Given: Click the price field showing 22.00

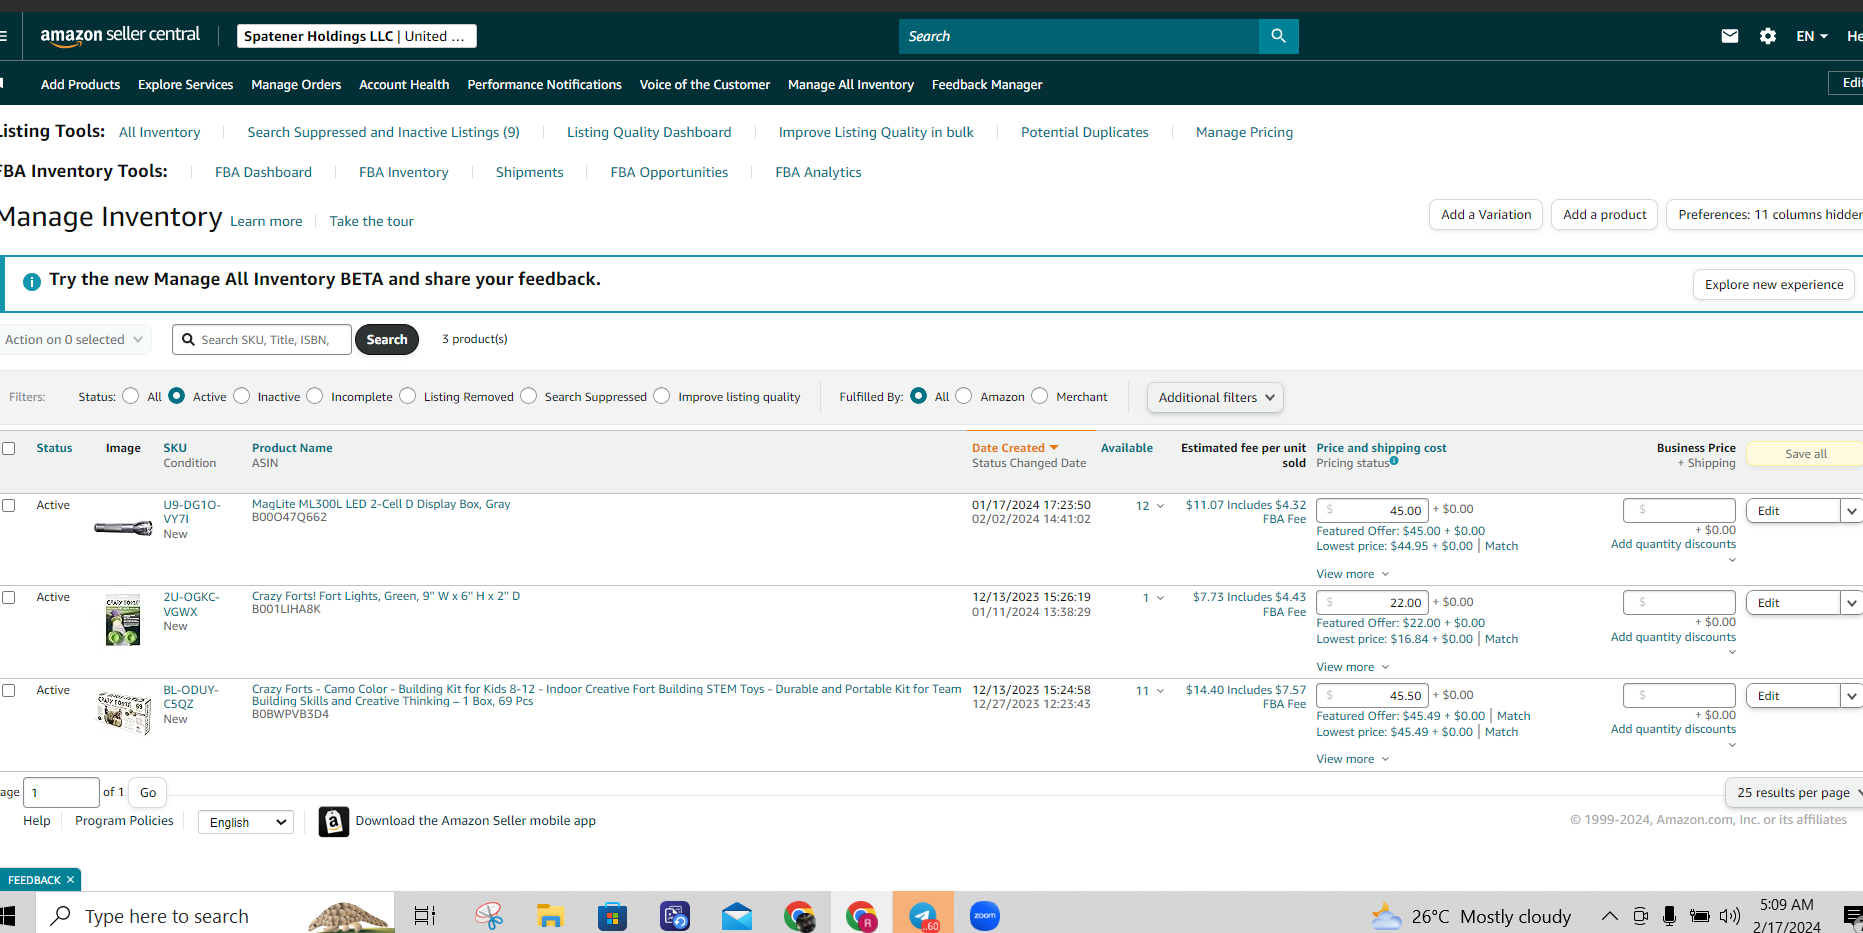Looking at the screenshot, I should click(1372, 603).
